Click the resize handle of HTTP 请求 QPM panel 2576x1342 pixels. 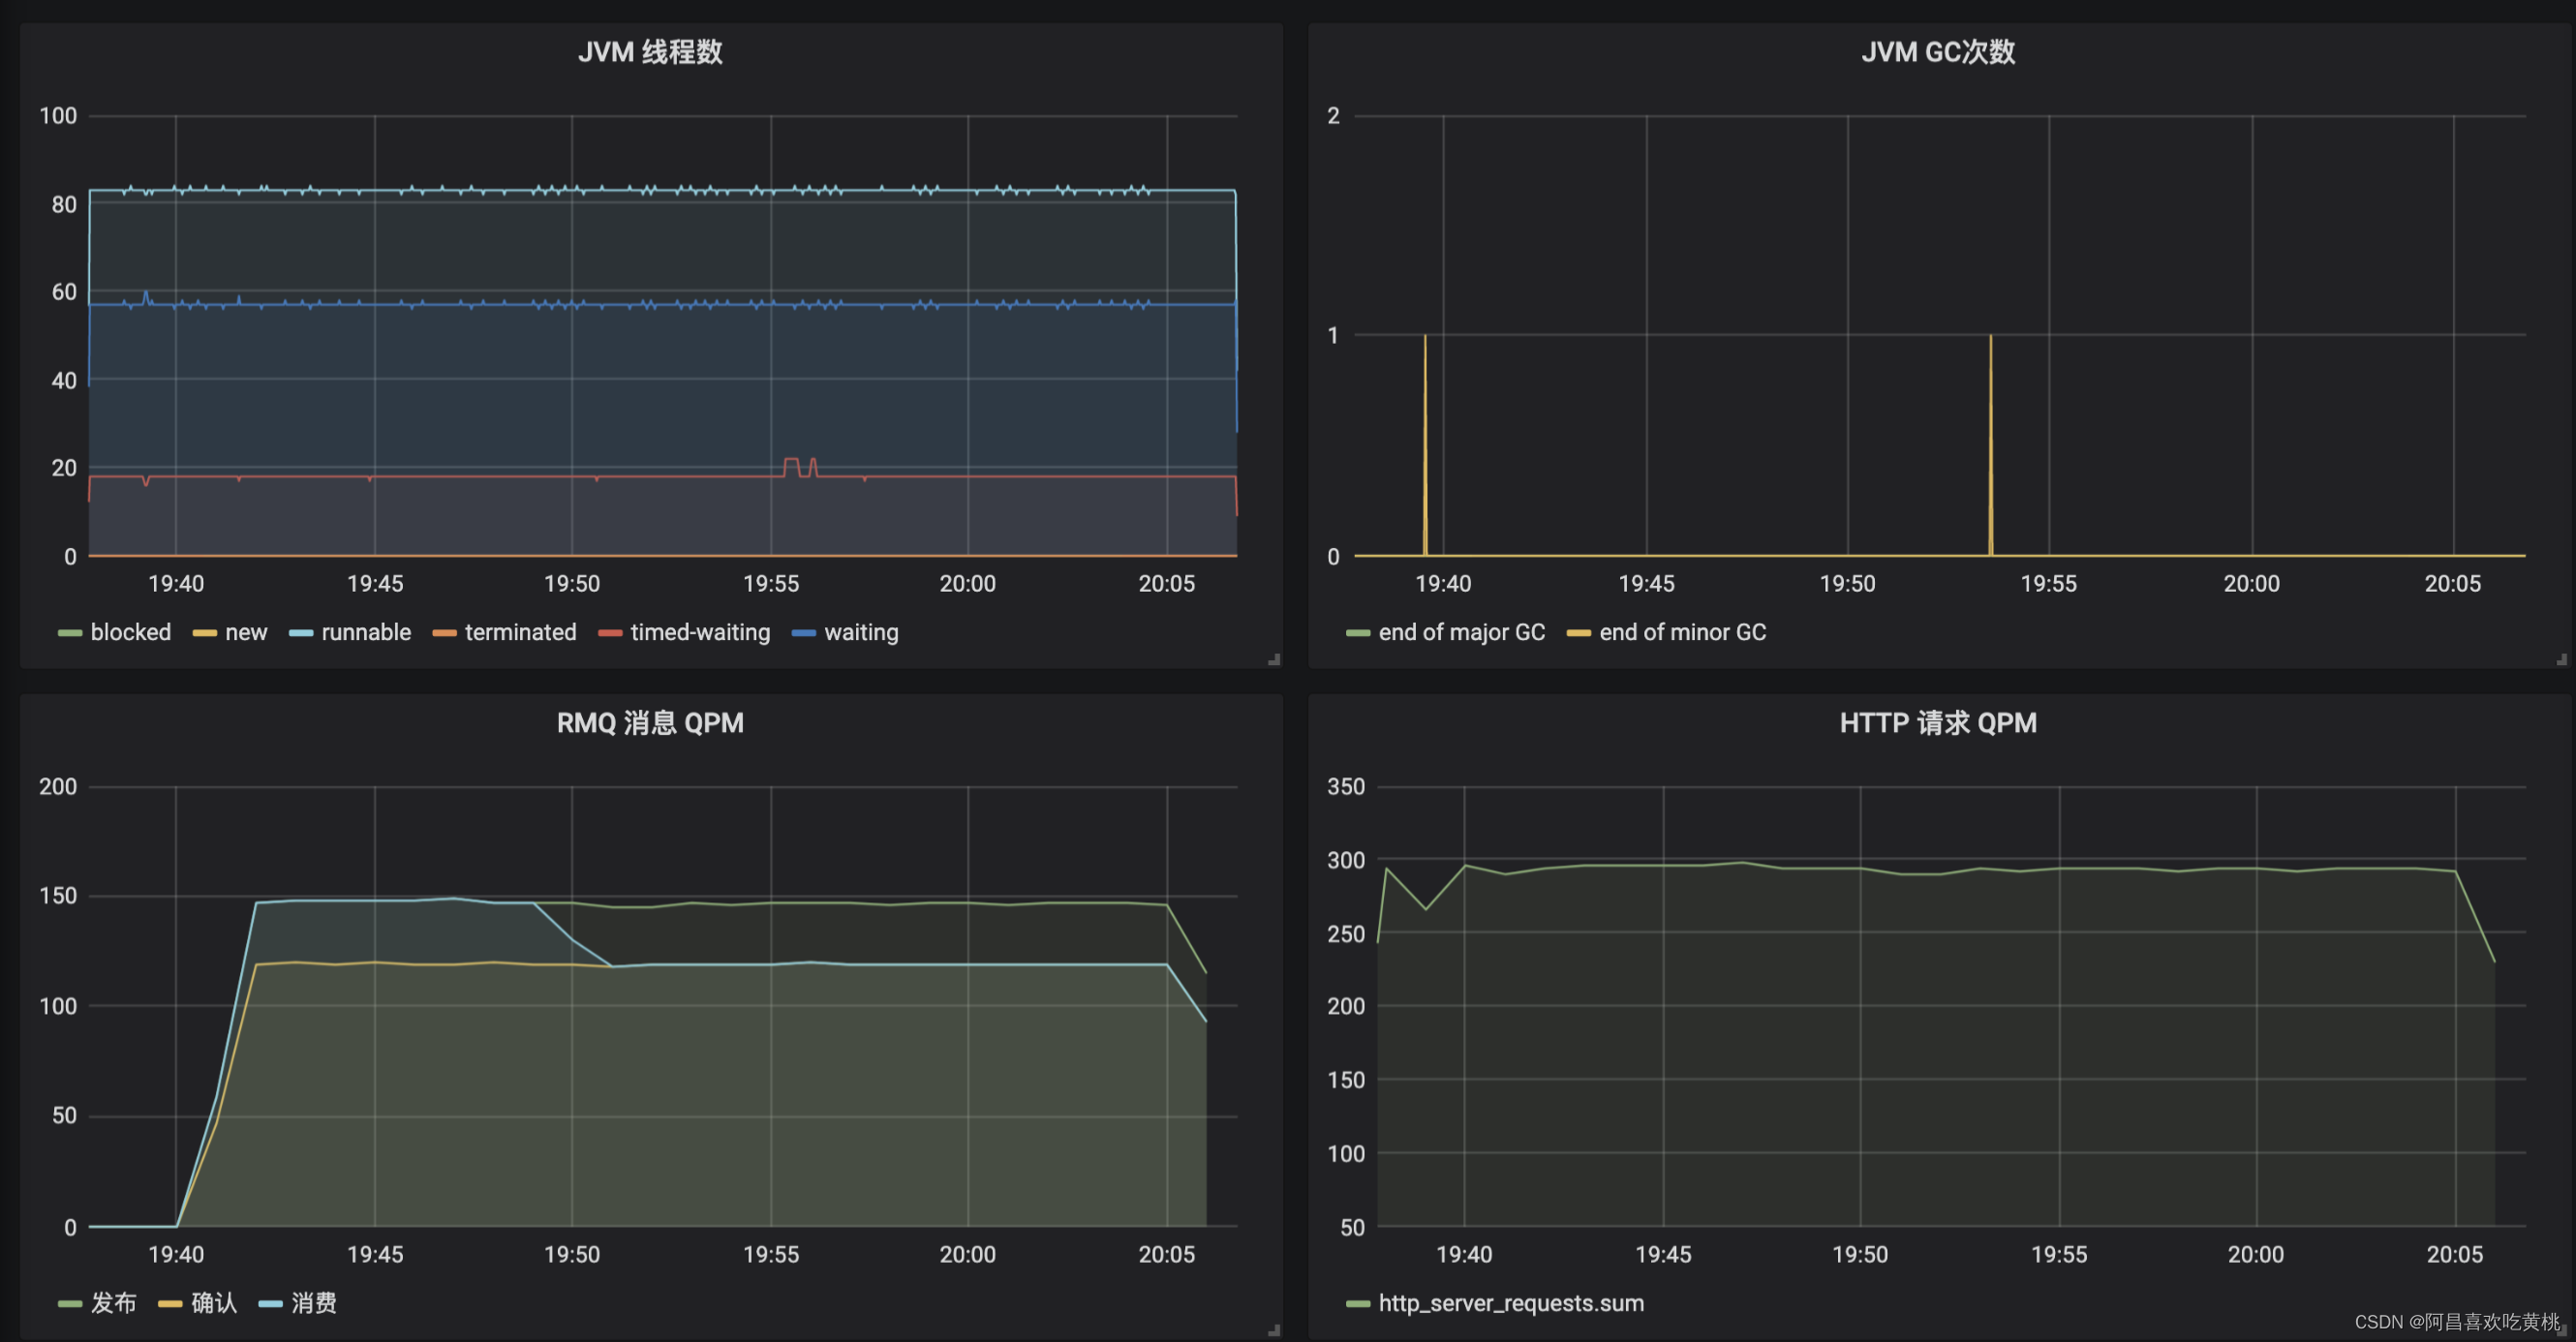2563,1330
